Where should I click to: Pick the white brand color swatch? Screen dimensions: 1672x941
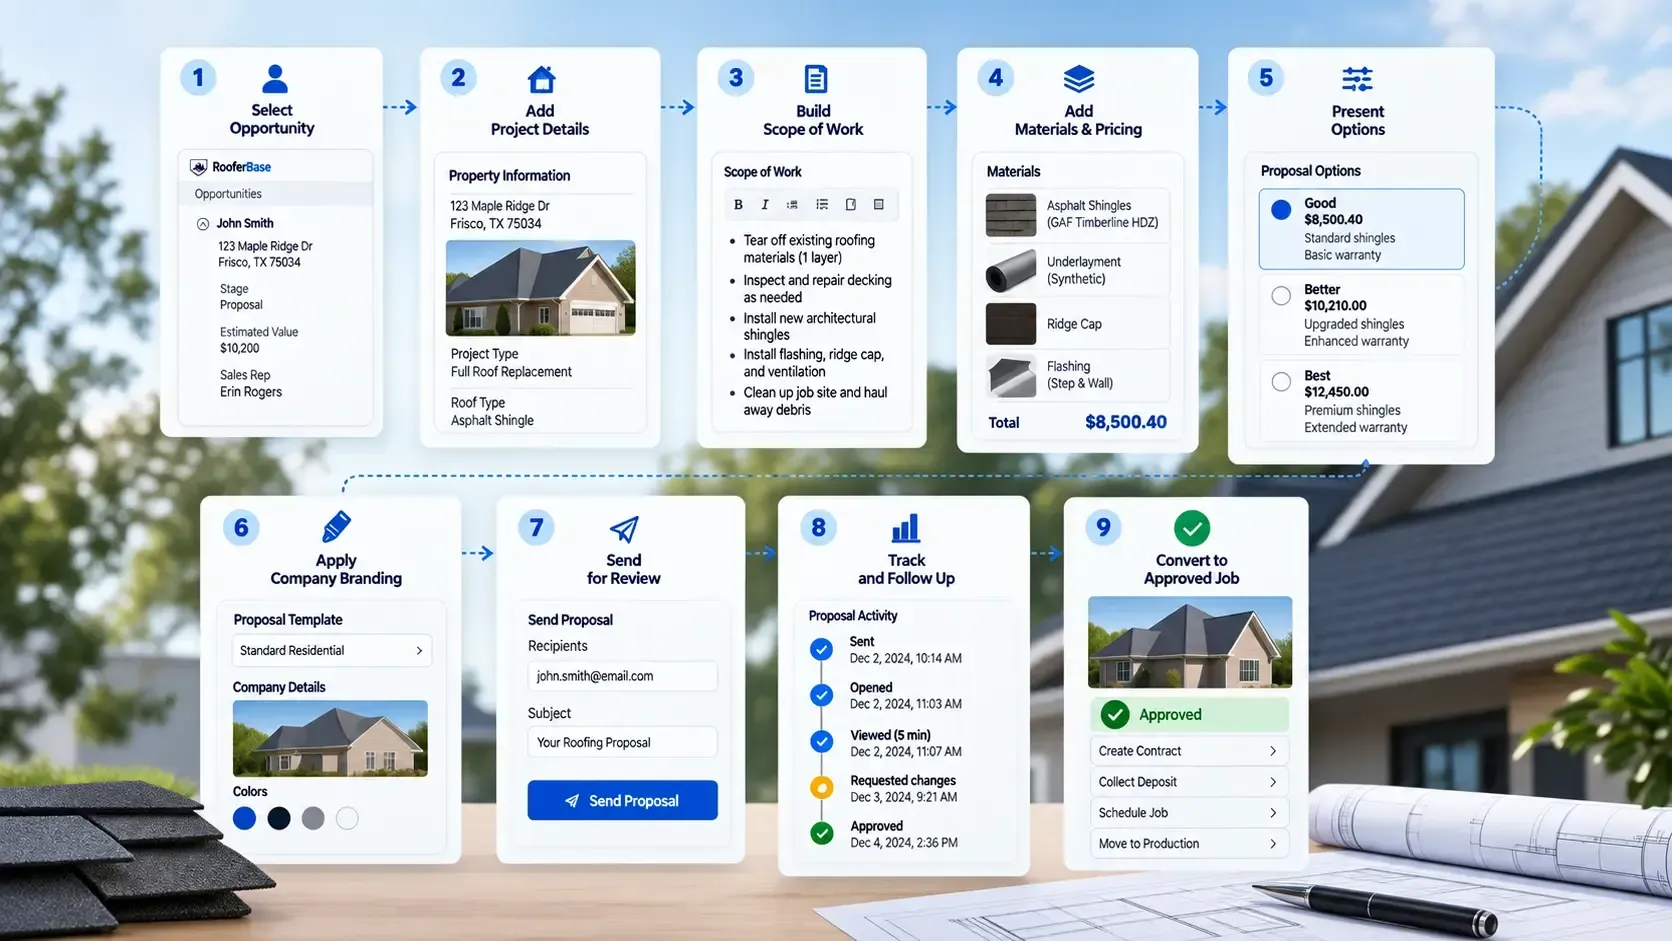pyautogui.click(x=347, y=818)
